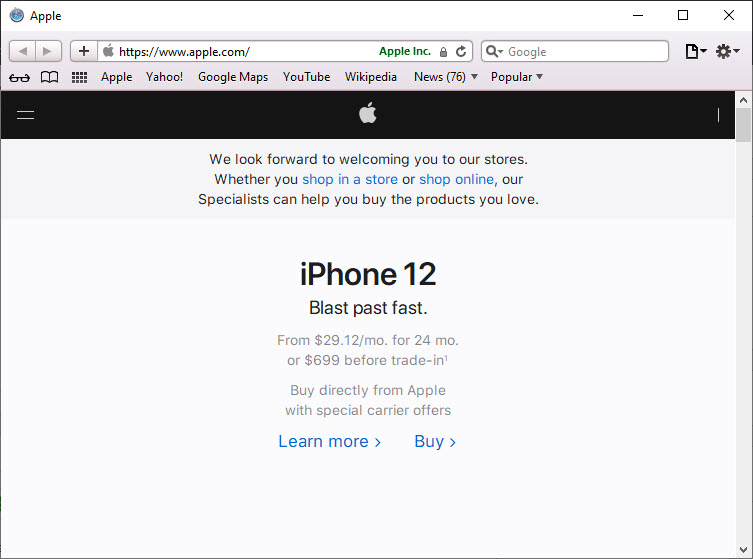Follow the iPhone 12 Learn more link

329,441
